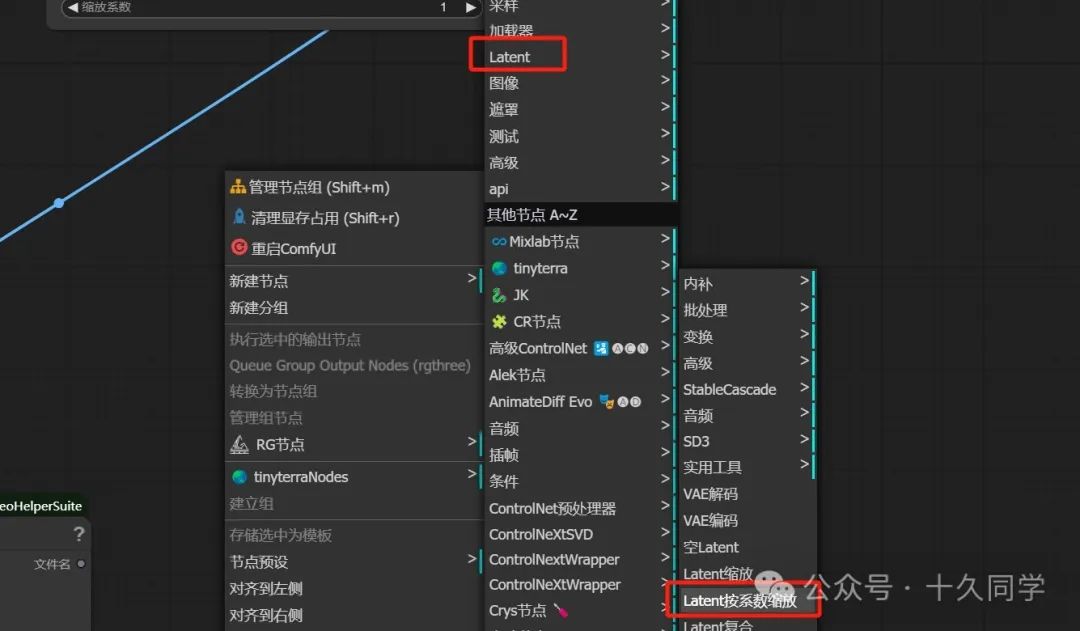Click the Mixlab infinity icon

(x=499, y=242)
